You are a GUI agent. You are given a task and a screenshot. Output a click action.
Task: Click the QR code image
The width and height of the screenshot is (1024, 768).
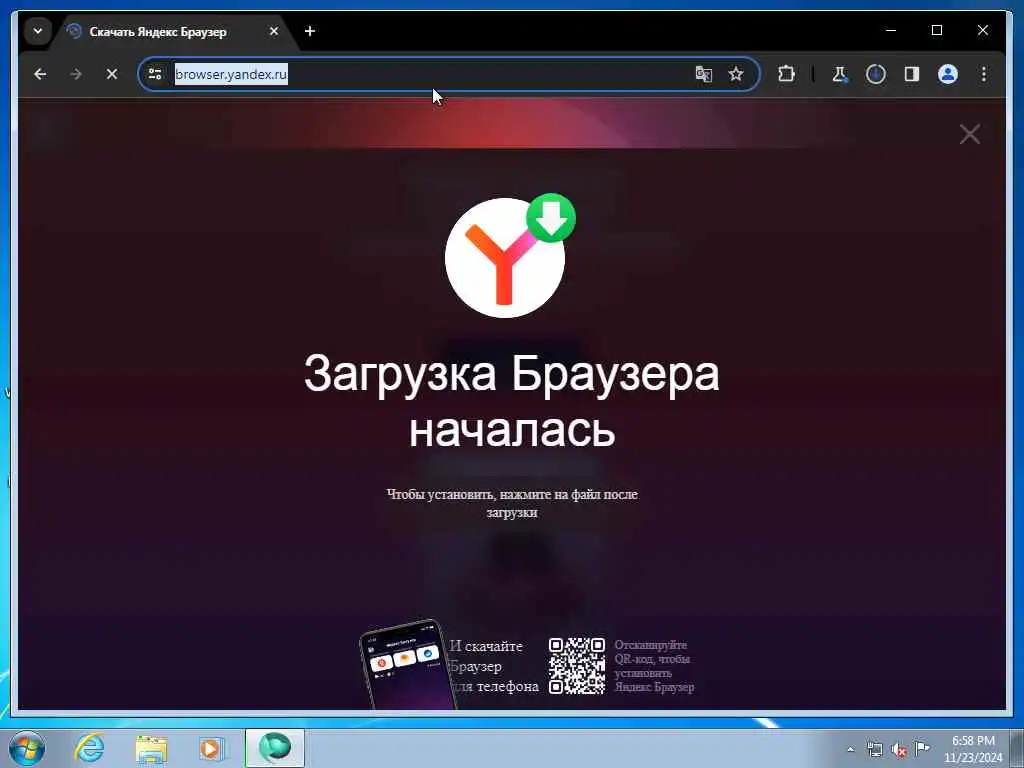pyautogui.click(x=577, y=665)
